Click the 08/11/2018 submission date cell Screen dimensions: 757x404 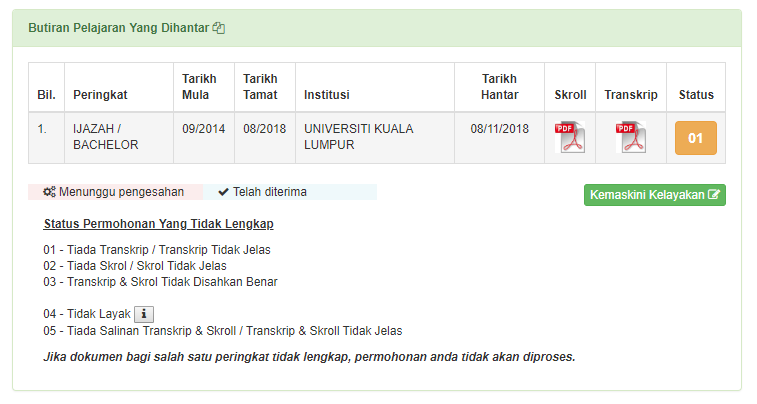(499, 129)
